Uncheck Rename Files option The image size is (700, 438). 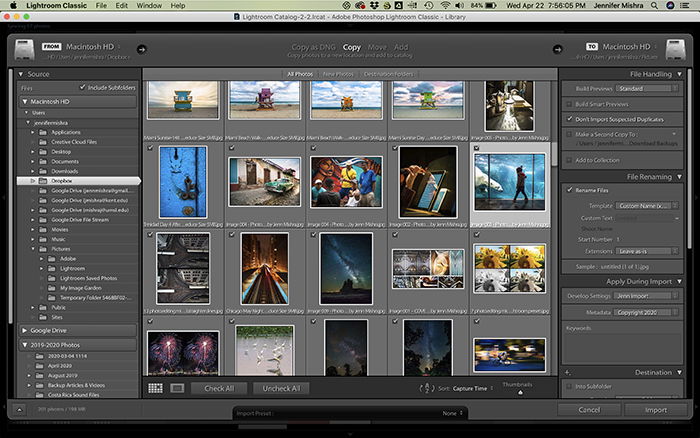point(570,190)
